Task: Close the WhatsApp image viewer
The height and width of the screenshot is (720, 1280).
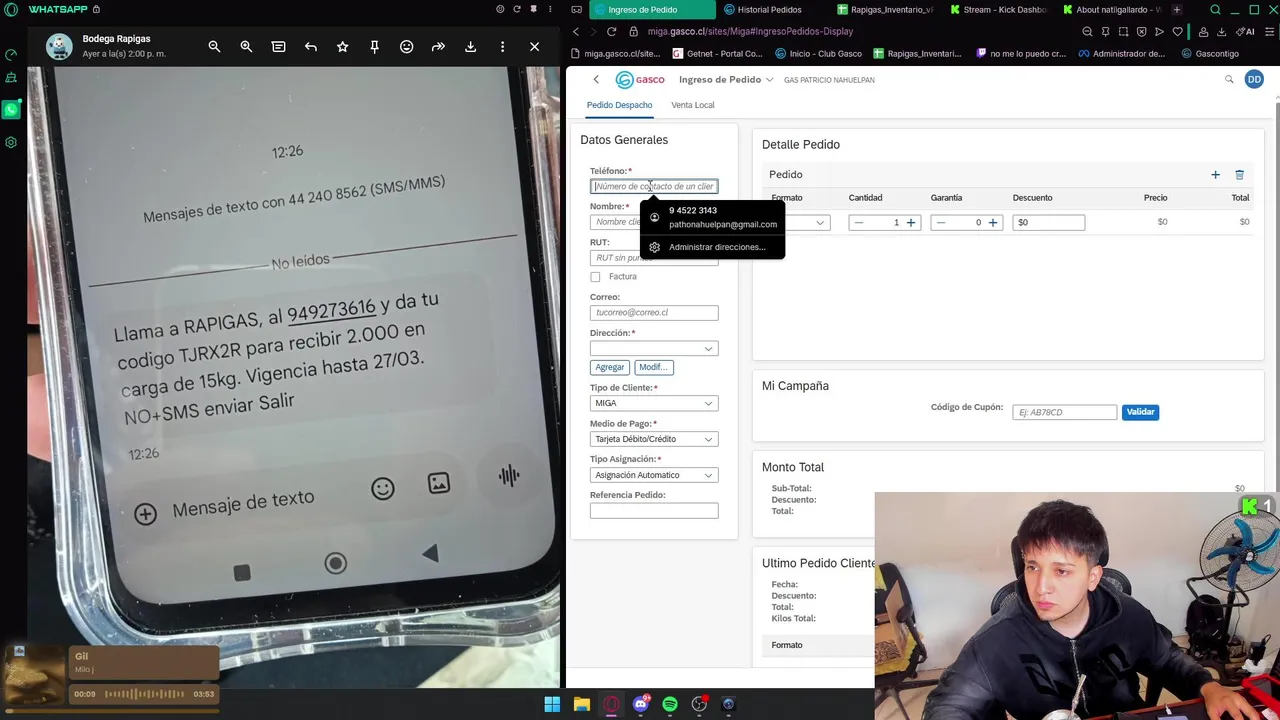Action: (534, 47)
